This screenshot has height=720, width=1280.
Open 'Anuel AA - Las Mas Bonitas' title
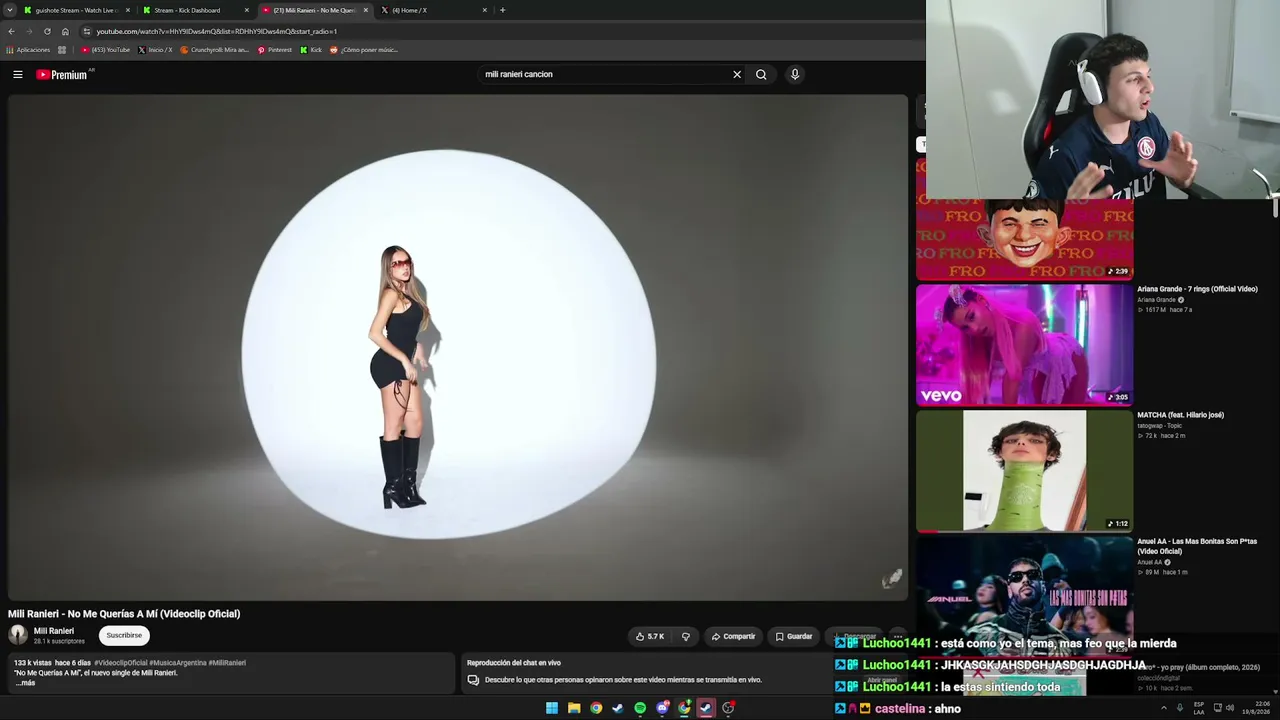click(x=1197, y=546)
